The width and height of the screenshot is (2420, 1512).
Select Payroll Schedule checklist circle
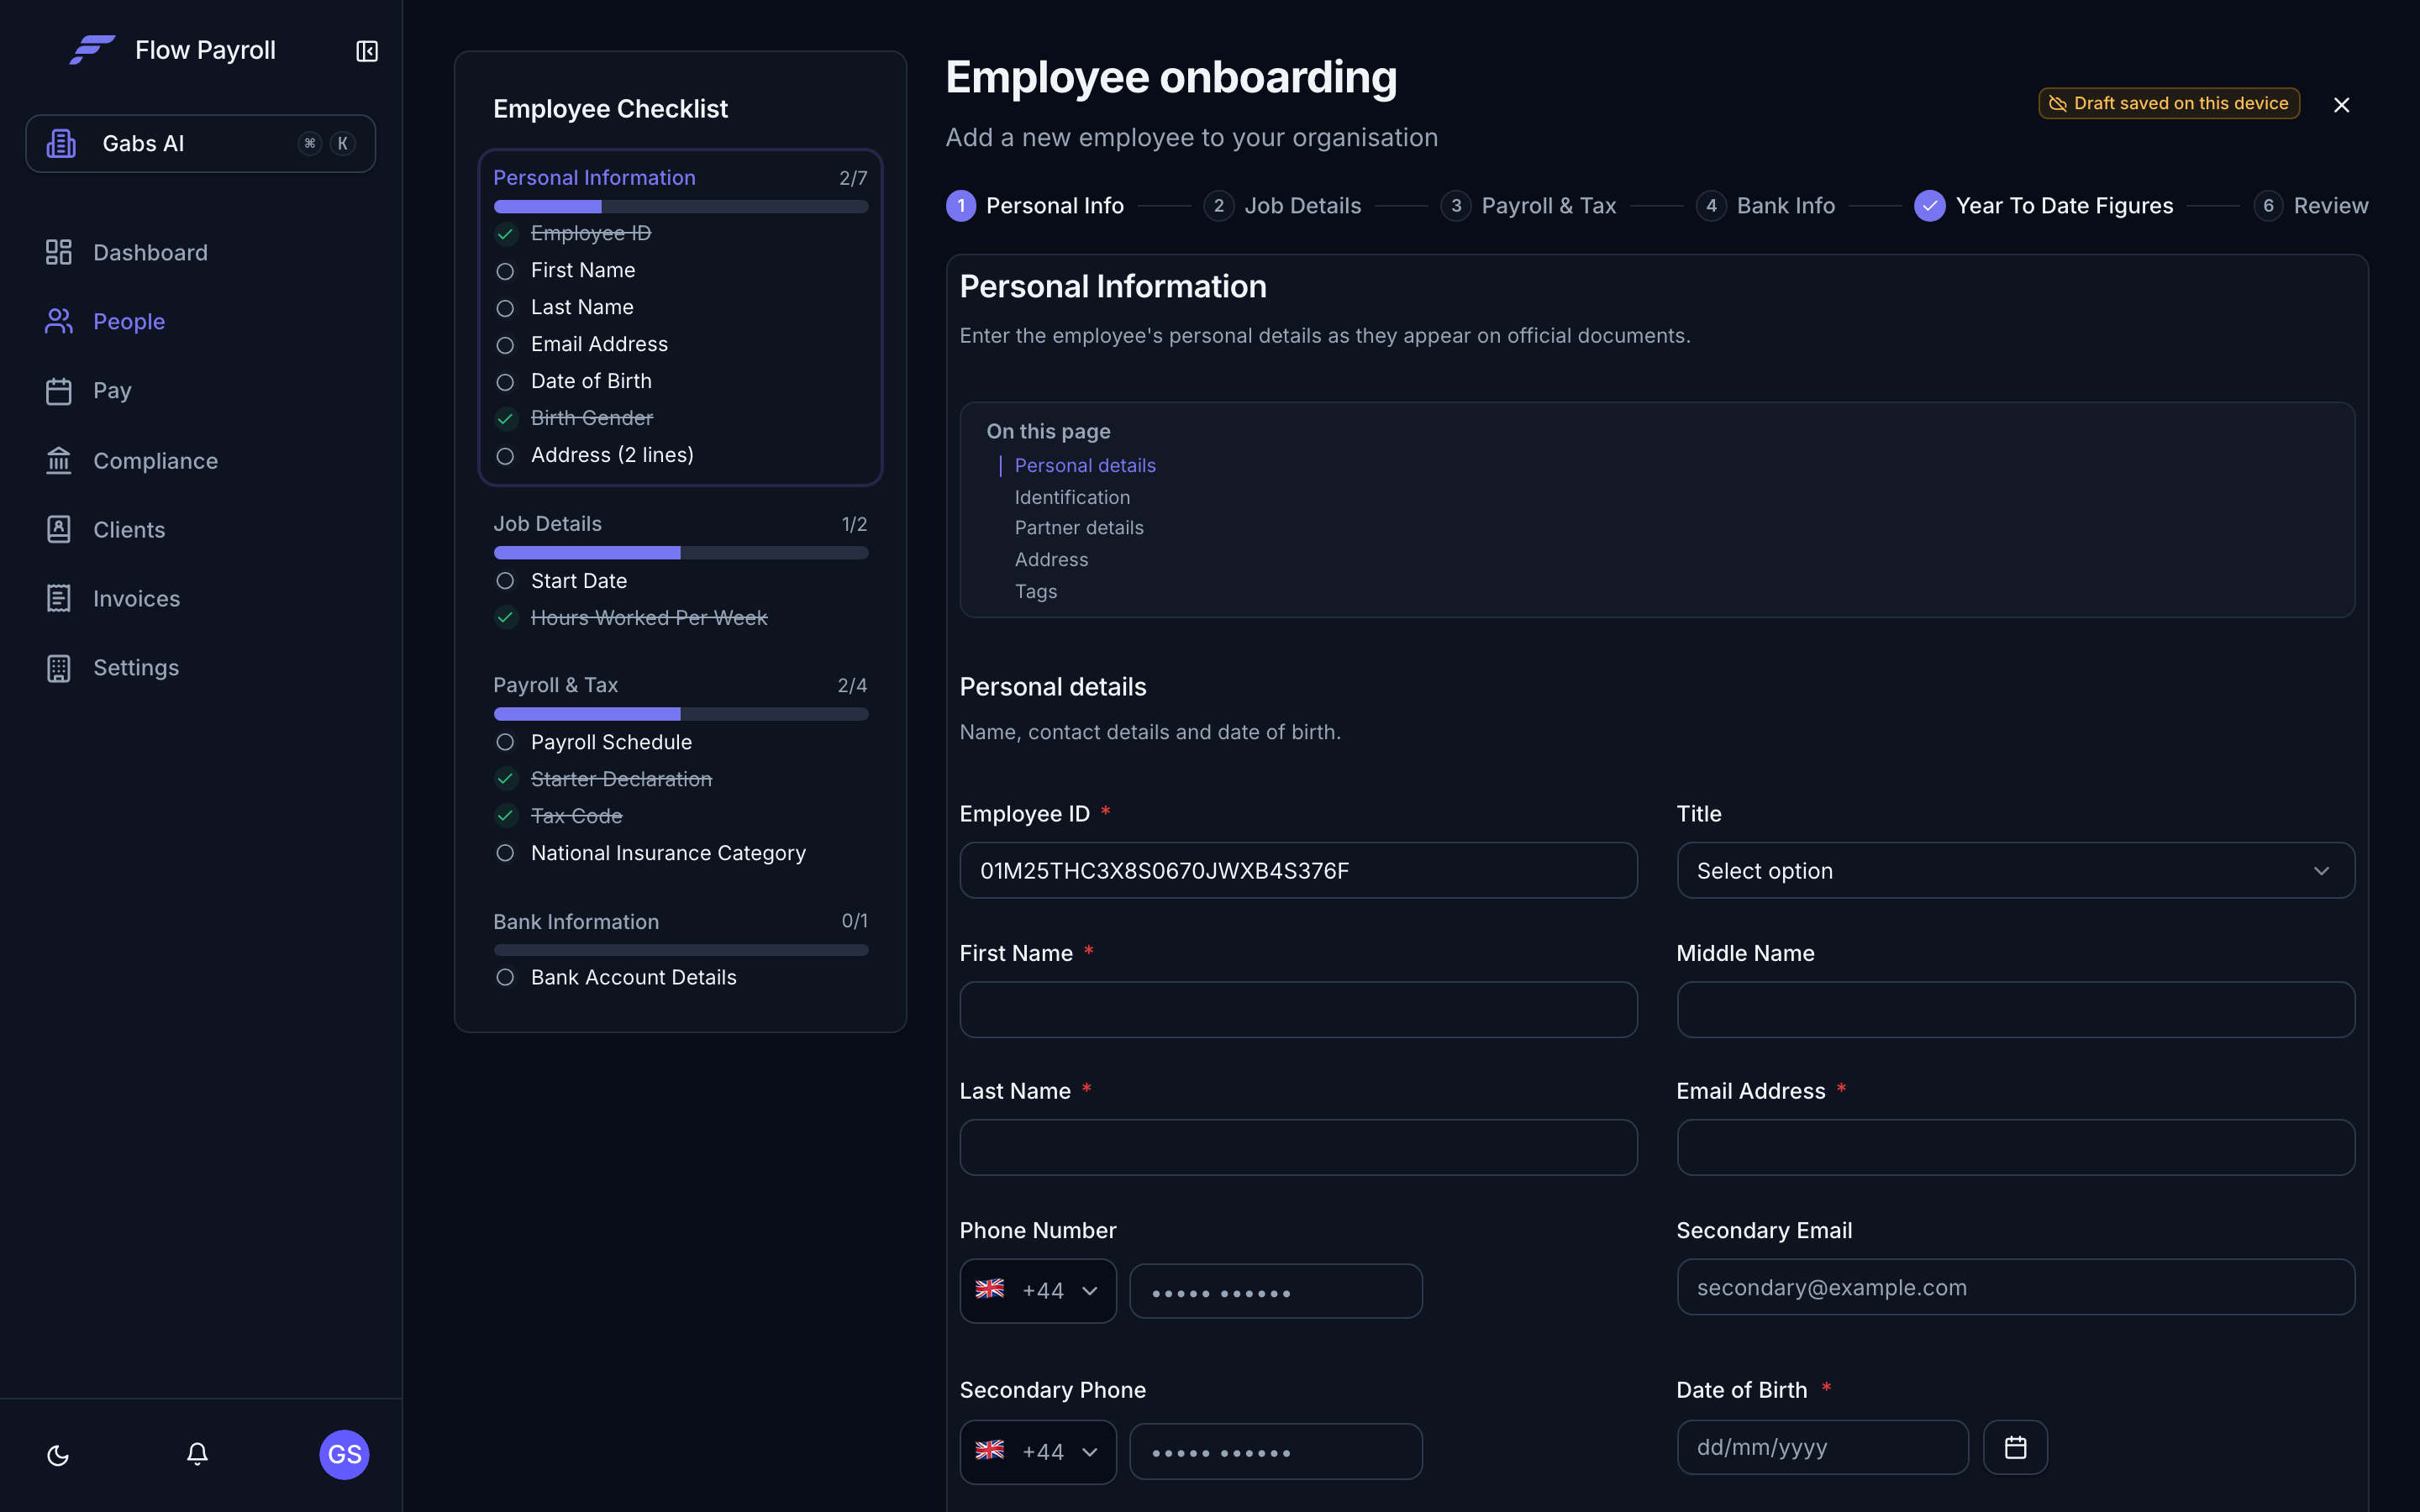[x=505, y=742]
